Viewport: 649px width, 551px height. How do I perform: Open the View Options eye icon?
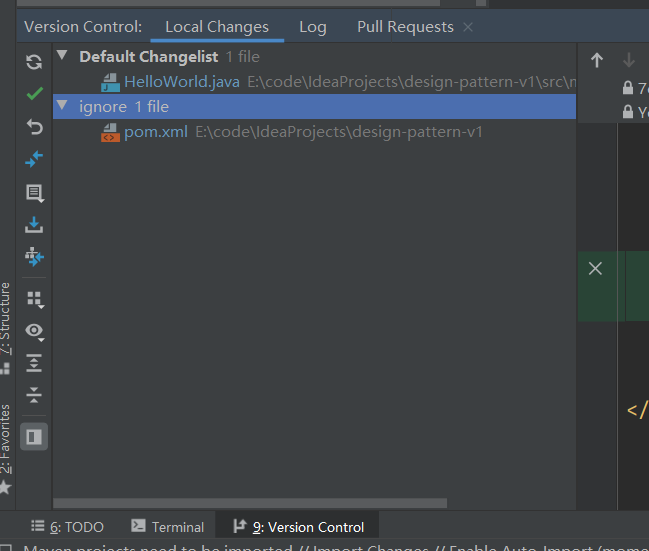tap(35, 332)
